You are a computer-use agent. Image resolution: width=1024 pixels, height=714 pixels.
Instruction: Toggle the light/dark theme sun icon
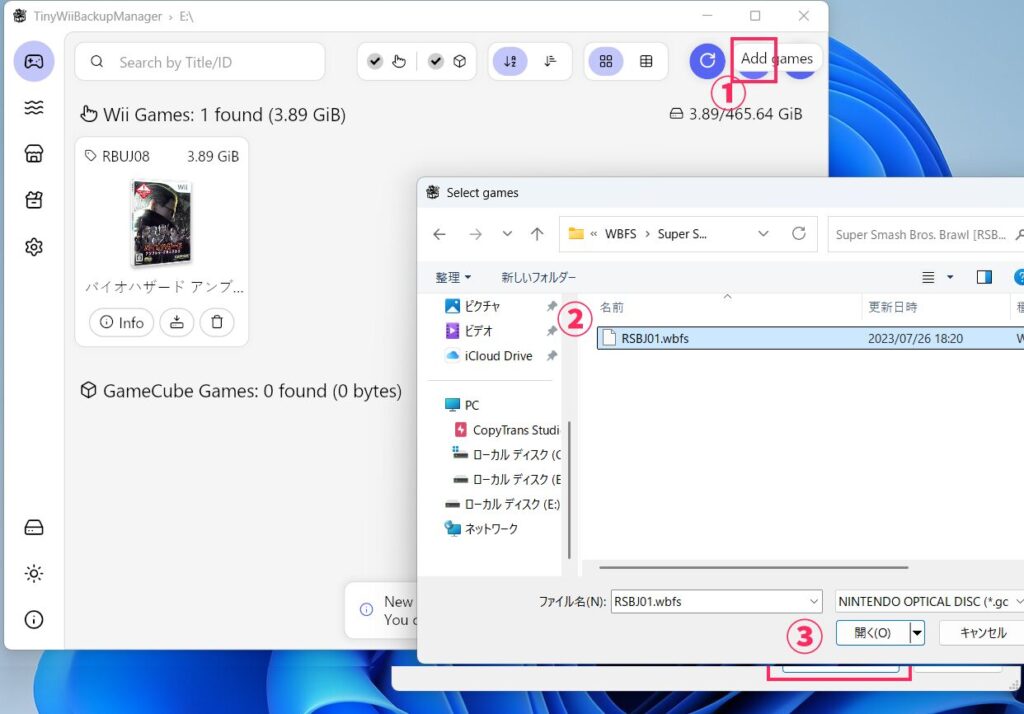tap(34, 573)
